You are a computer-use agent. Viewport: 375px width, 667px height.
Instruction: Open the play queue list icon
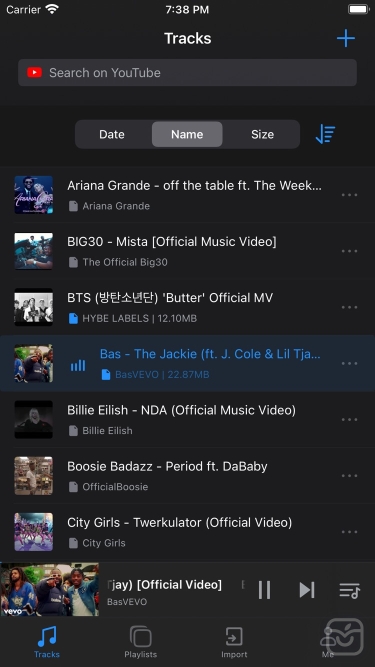(x=349, y=590)
